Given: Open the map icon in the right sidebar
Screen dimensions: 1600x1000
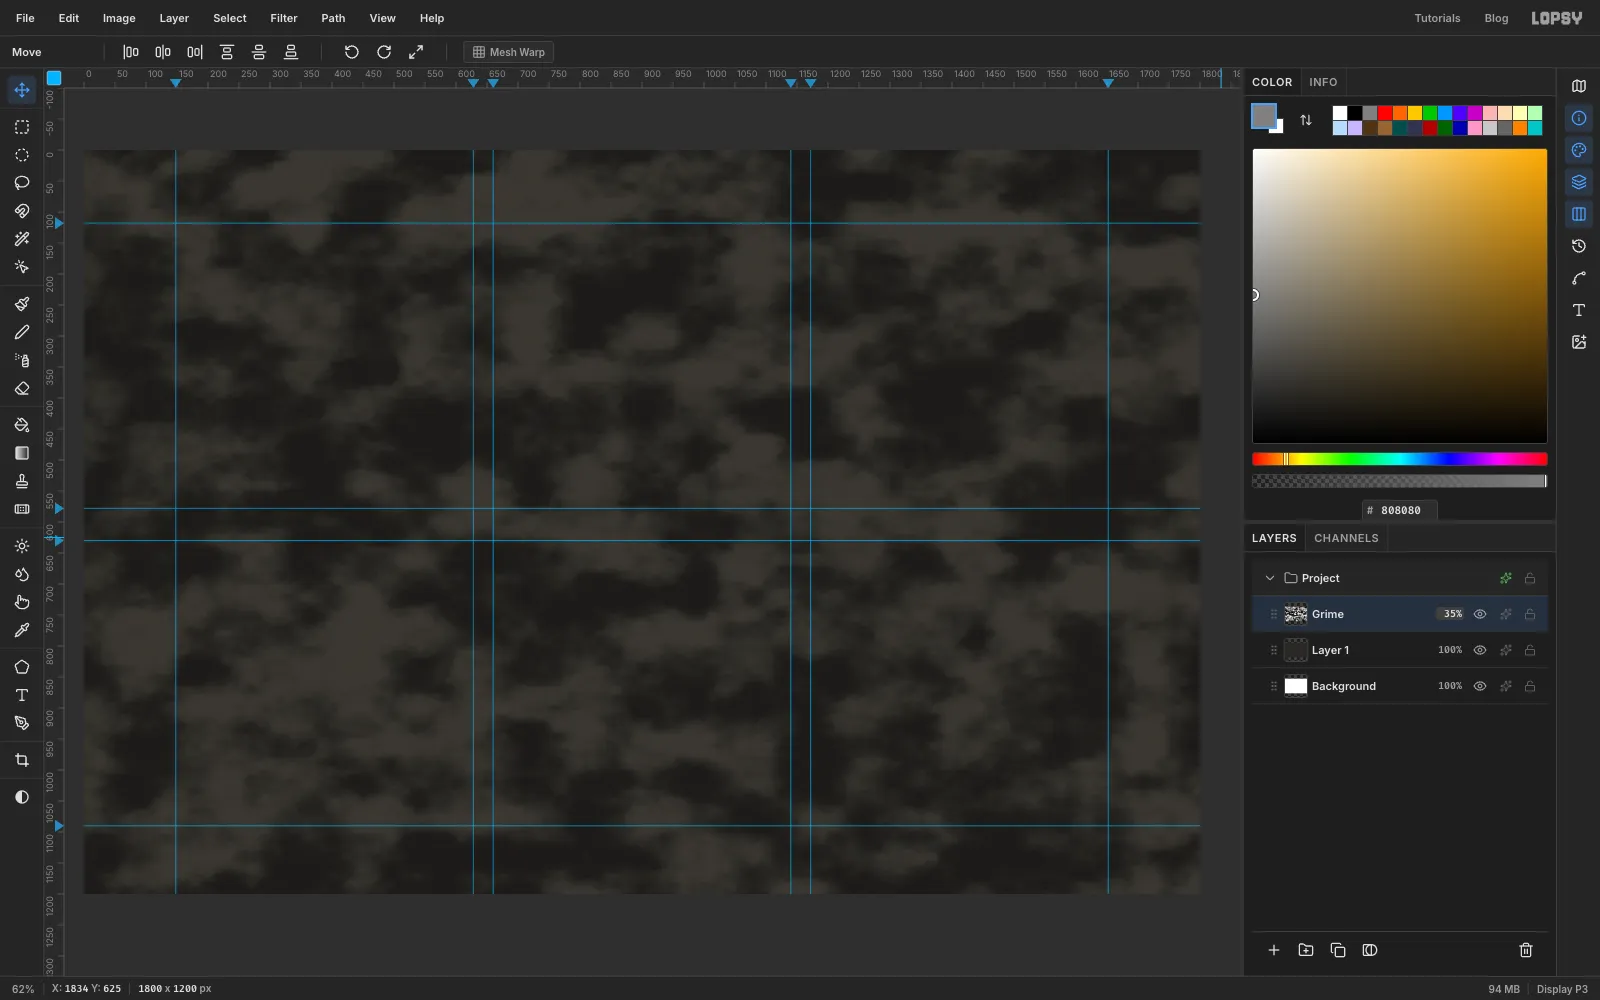Looking at the screenshot, I should (x=1579, y=86).
